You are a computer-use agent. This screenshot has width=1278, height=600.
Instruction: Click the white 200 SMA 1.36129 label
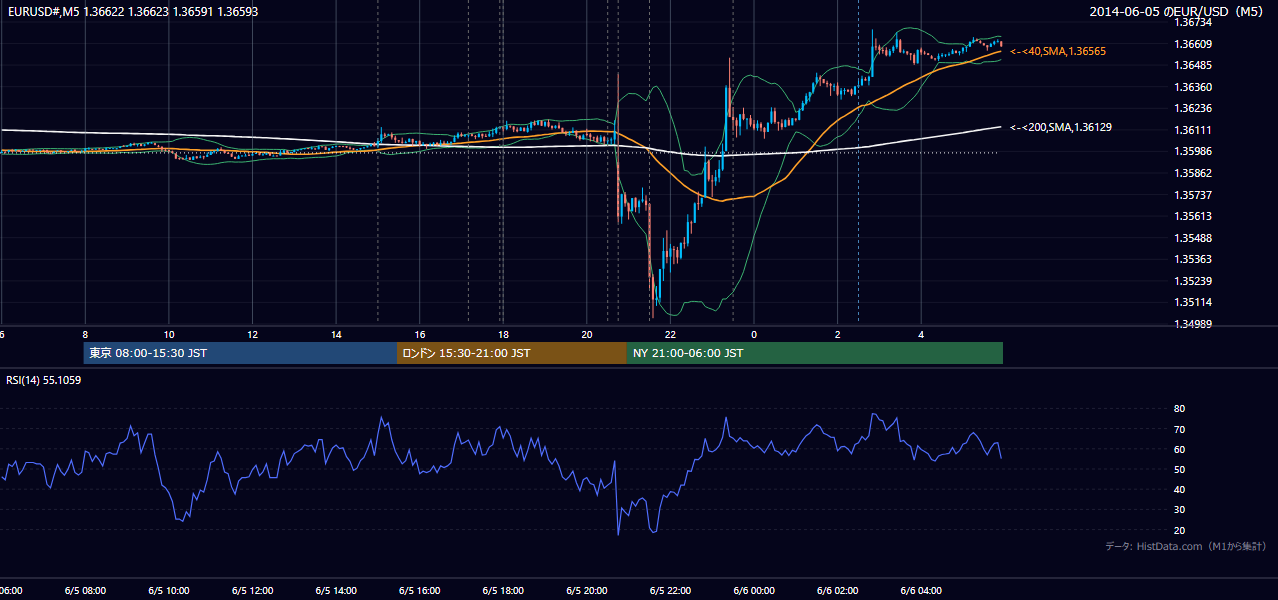pos(1061,127)
